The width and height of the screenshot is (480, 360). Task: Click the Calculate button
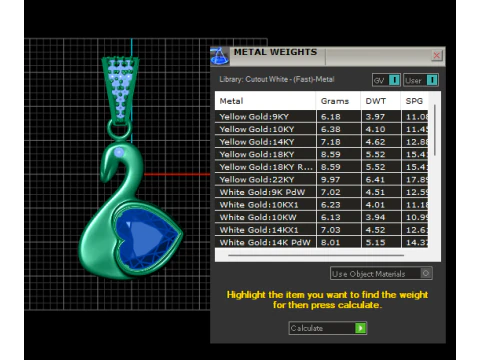pos(327,328)
